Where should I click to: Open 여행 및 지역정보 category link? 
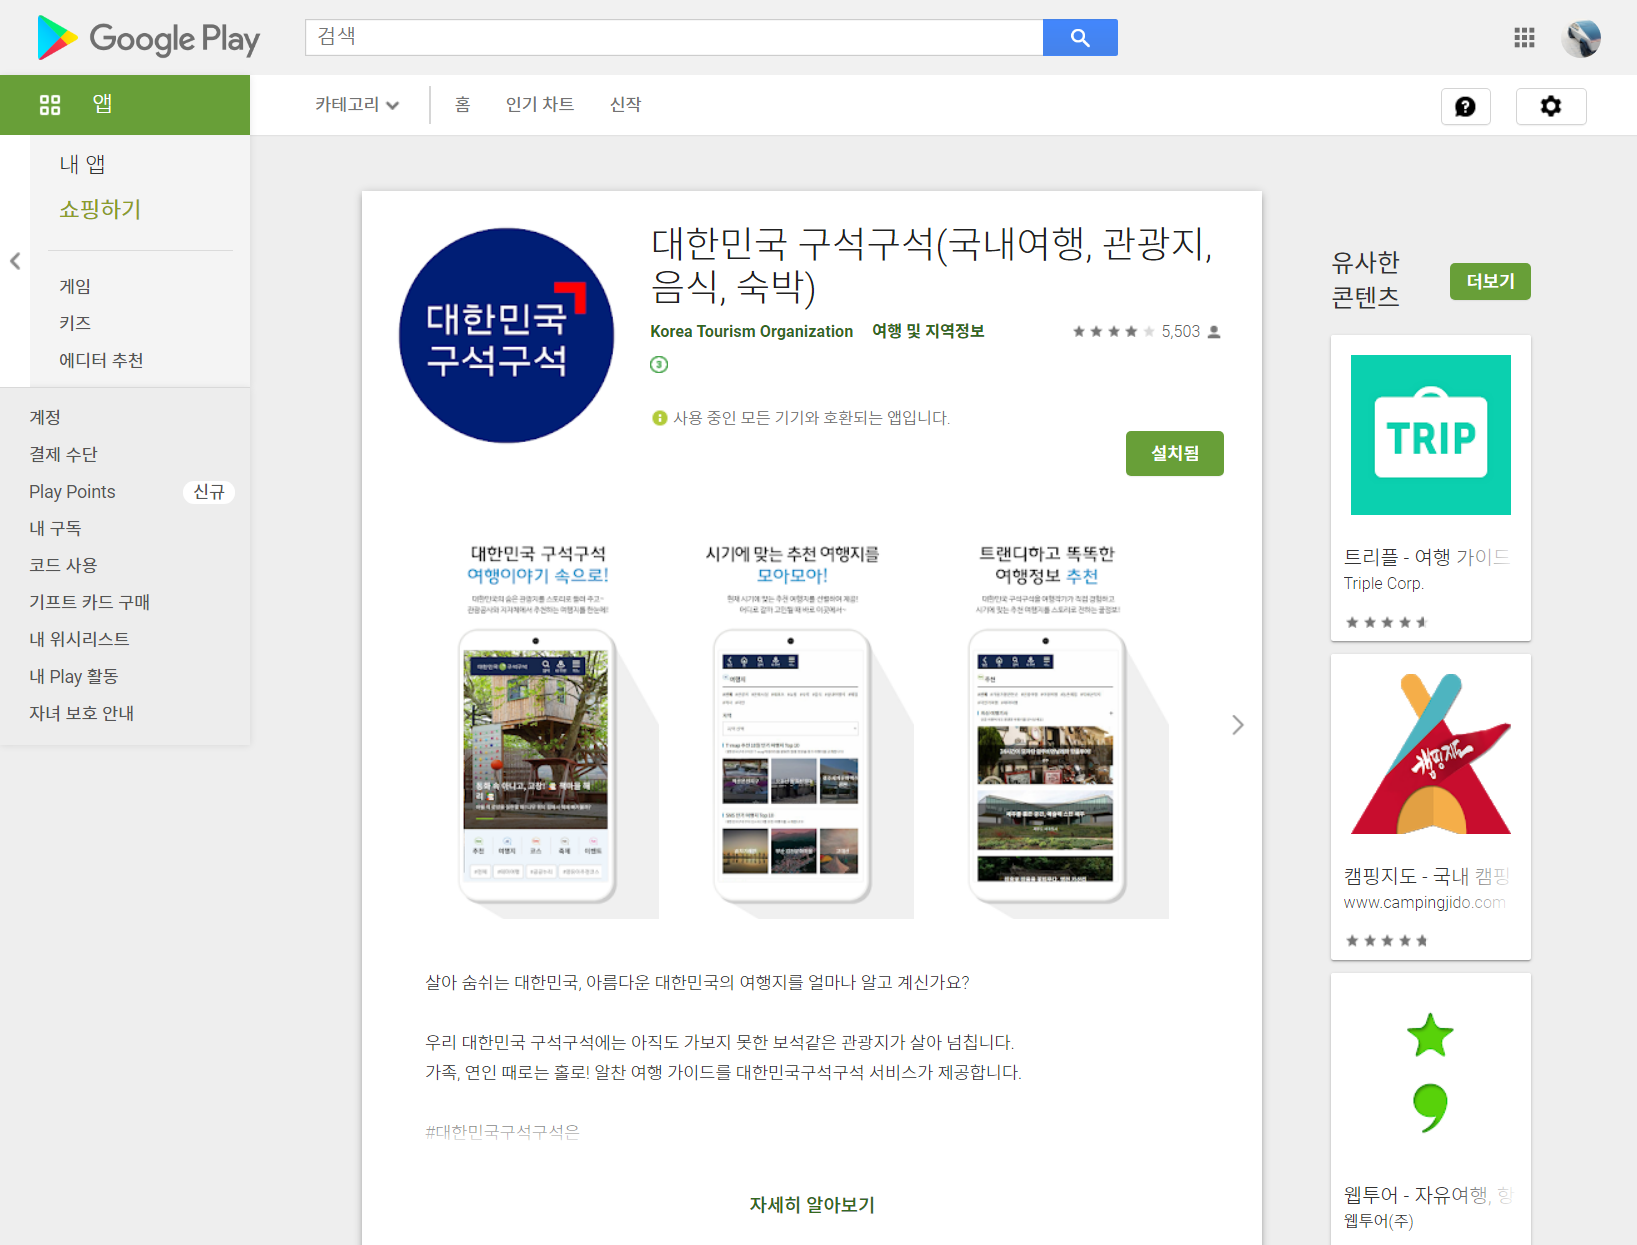pos(928,331)
